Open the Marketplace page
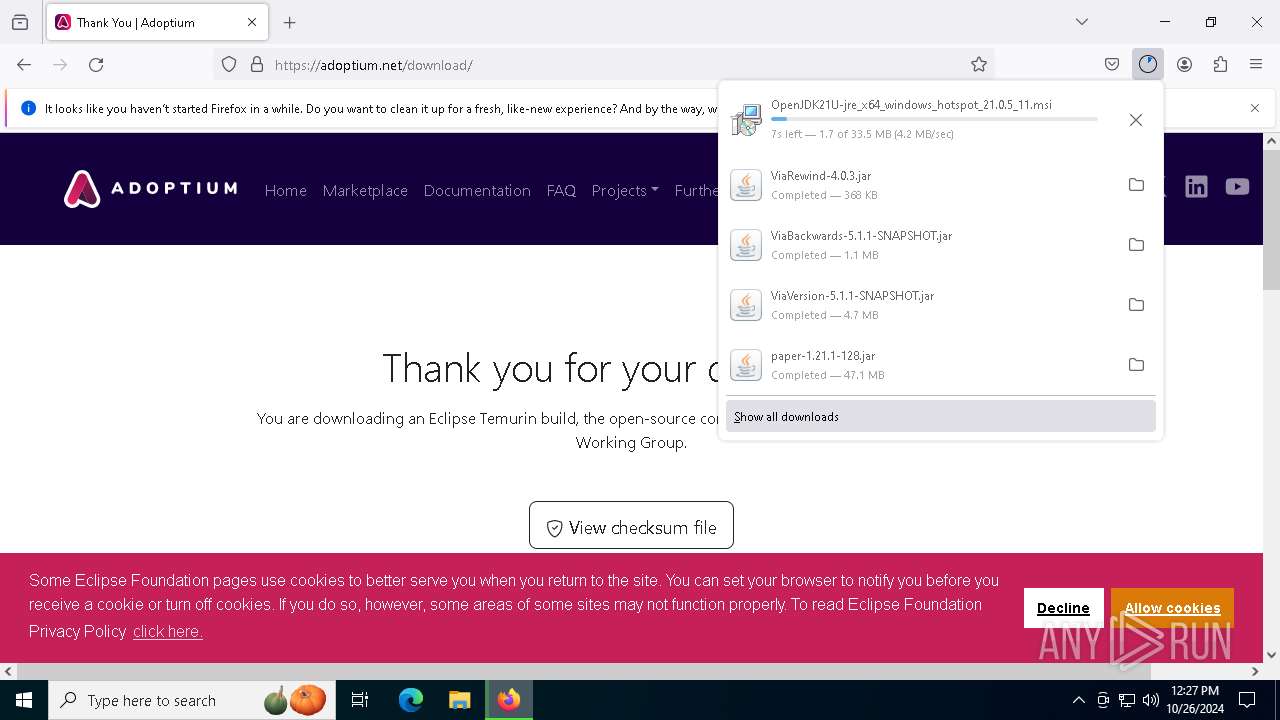The height and width of the screenshot is (720, 1280). click(x=365, y=190)
